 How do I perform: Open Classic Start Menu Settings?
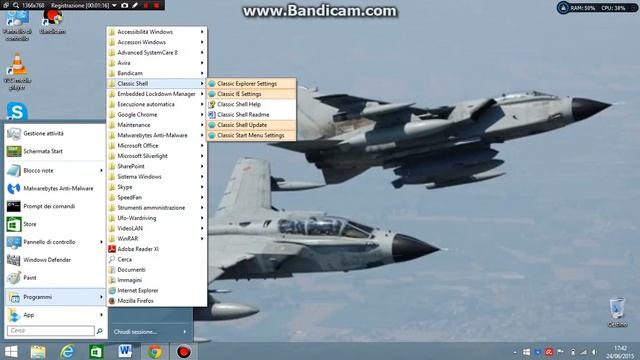click(251, 135)
